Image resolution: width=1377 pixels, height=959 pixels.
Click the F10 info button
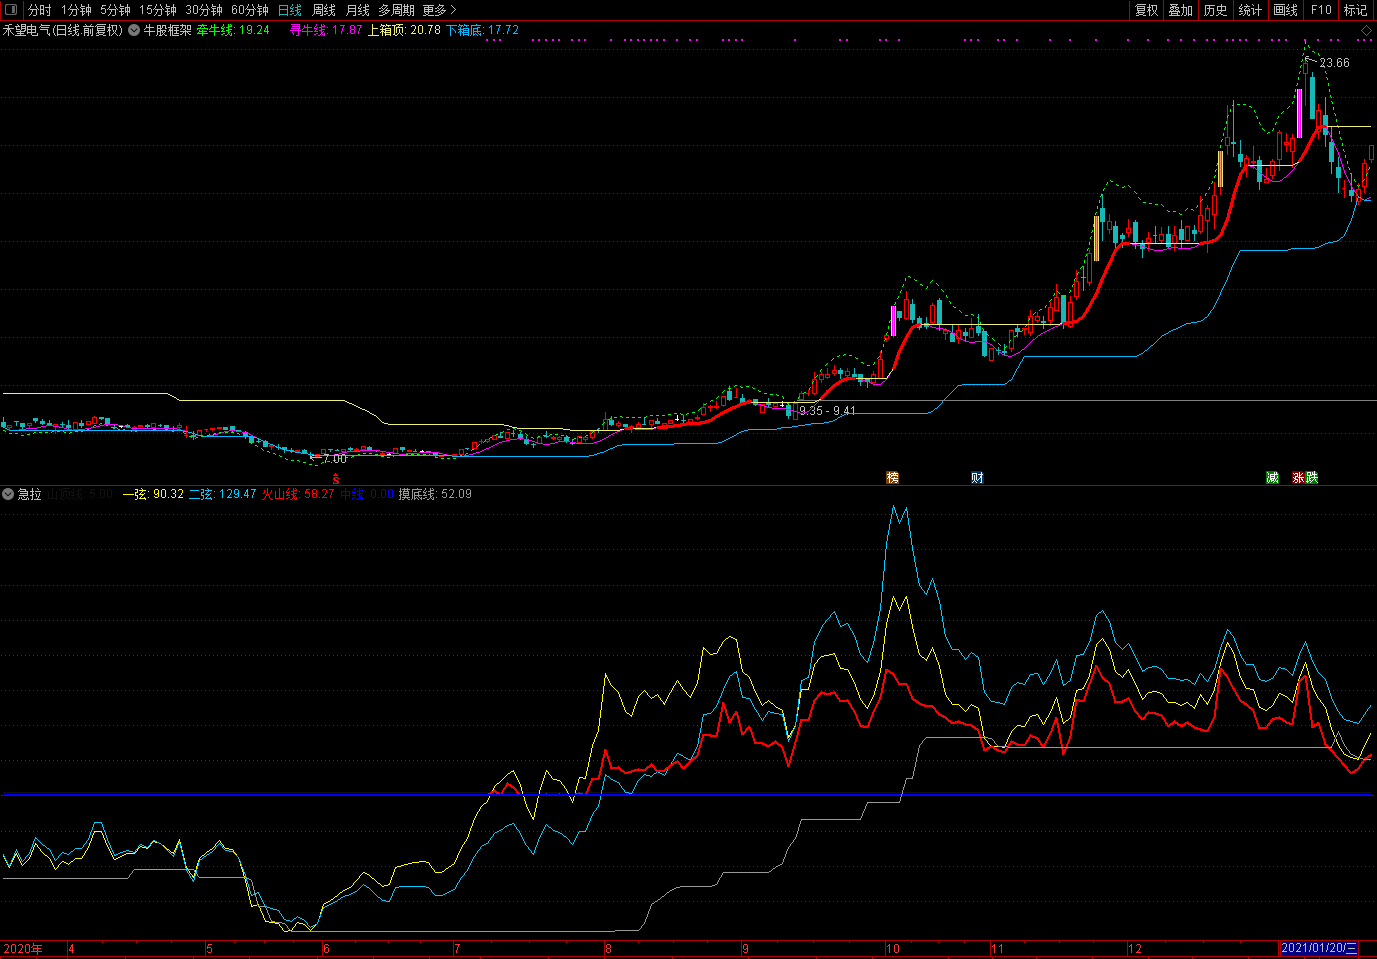[x=1321, y=10]
